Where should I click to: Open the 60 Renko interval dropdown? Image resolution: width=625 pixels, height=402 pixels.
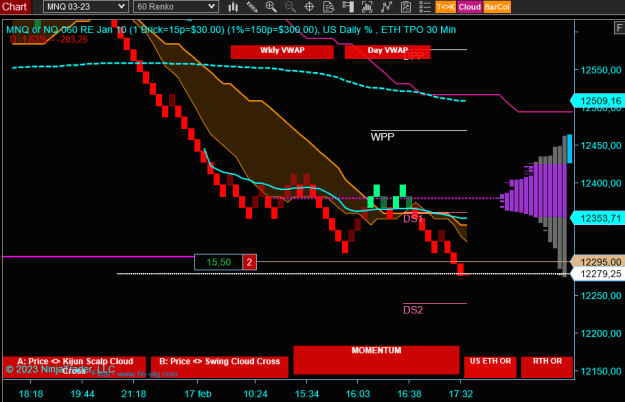[175, 7]
